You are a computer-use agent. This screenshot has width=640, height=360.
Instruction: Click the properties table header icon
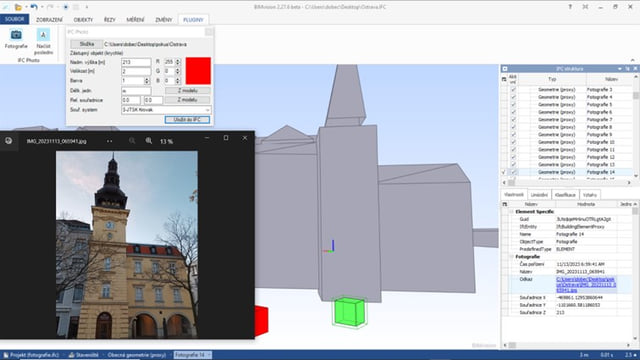point(505,204)
